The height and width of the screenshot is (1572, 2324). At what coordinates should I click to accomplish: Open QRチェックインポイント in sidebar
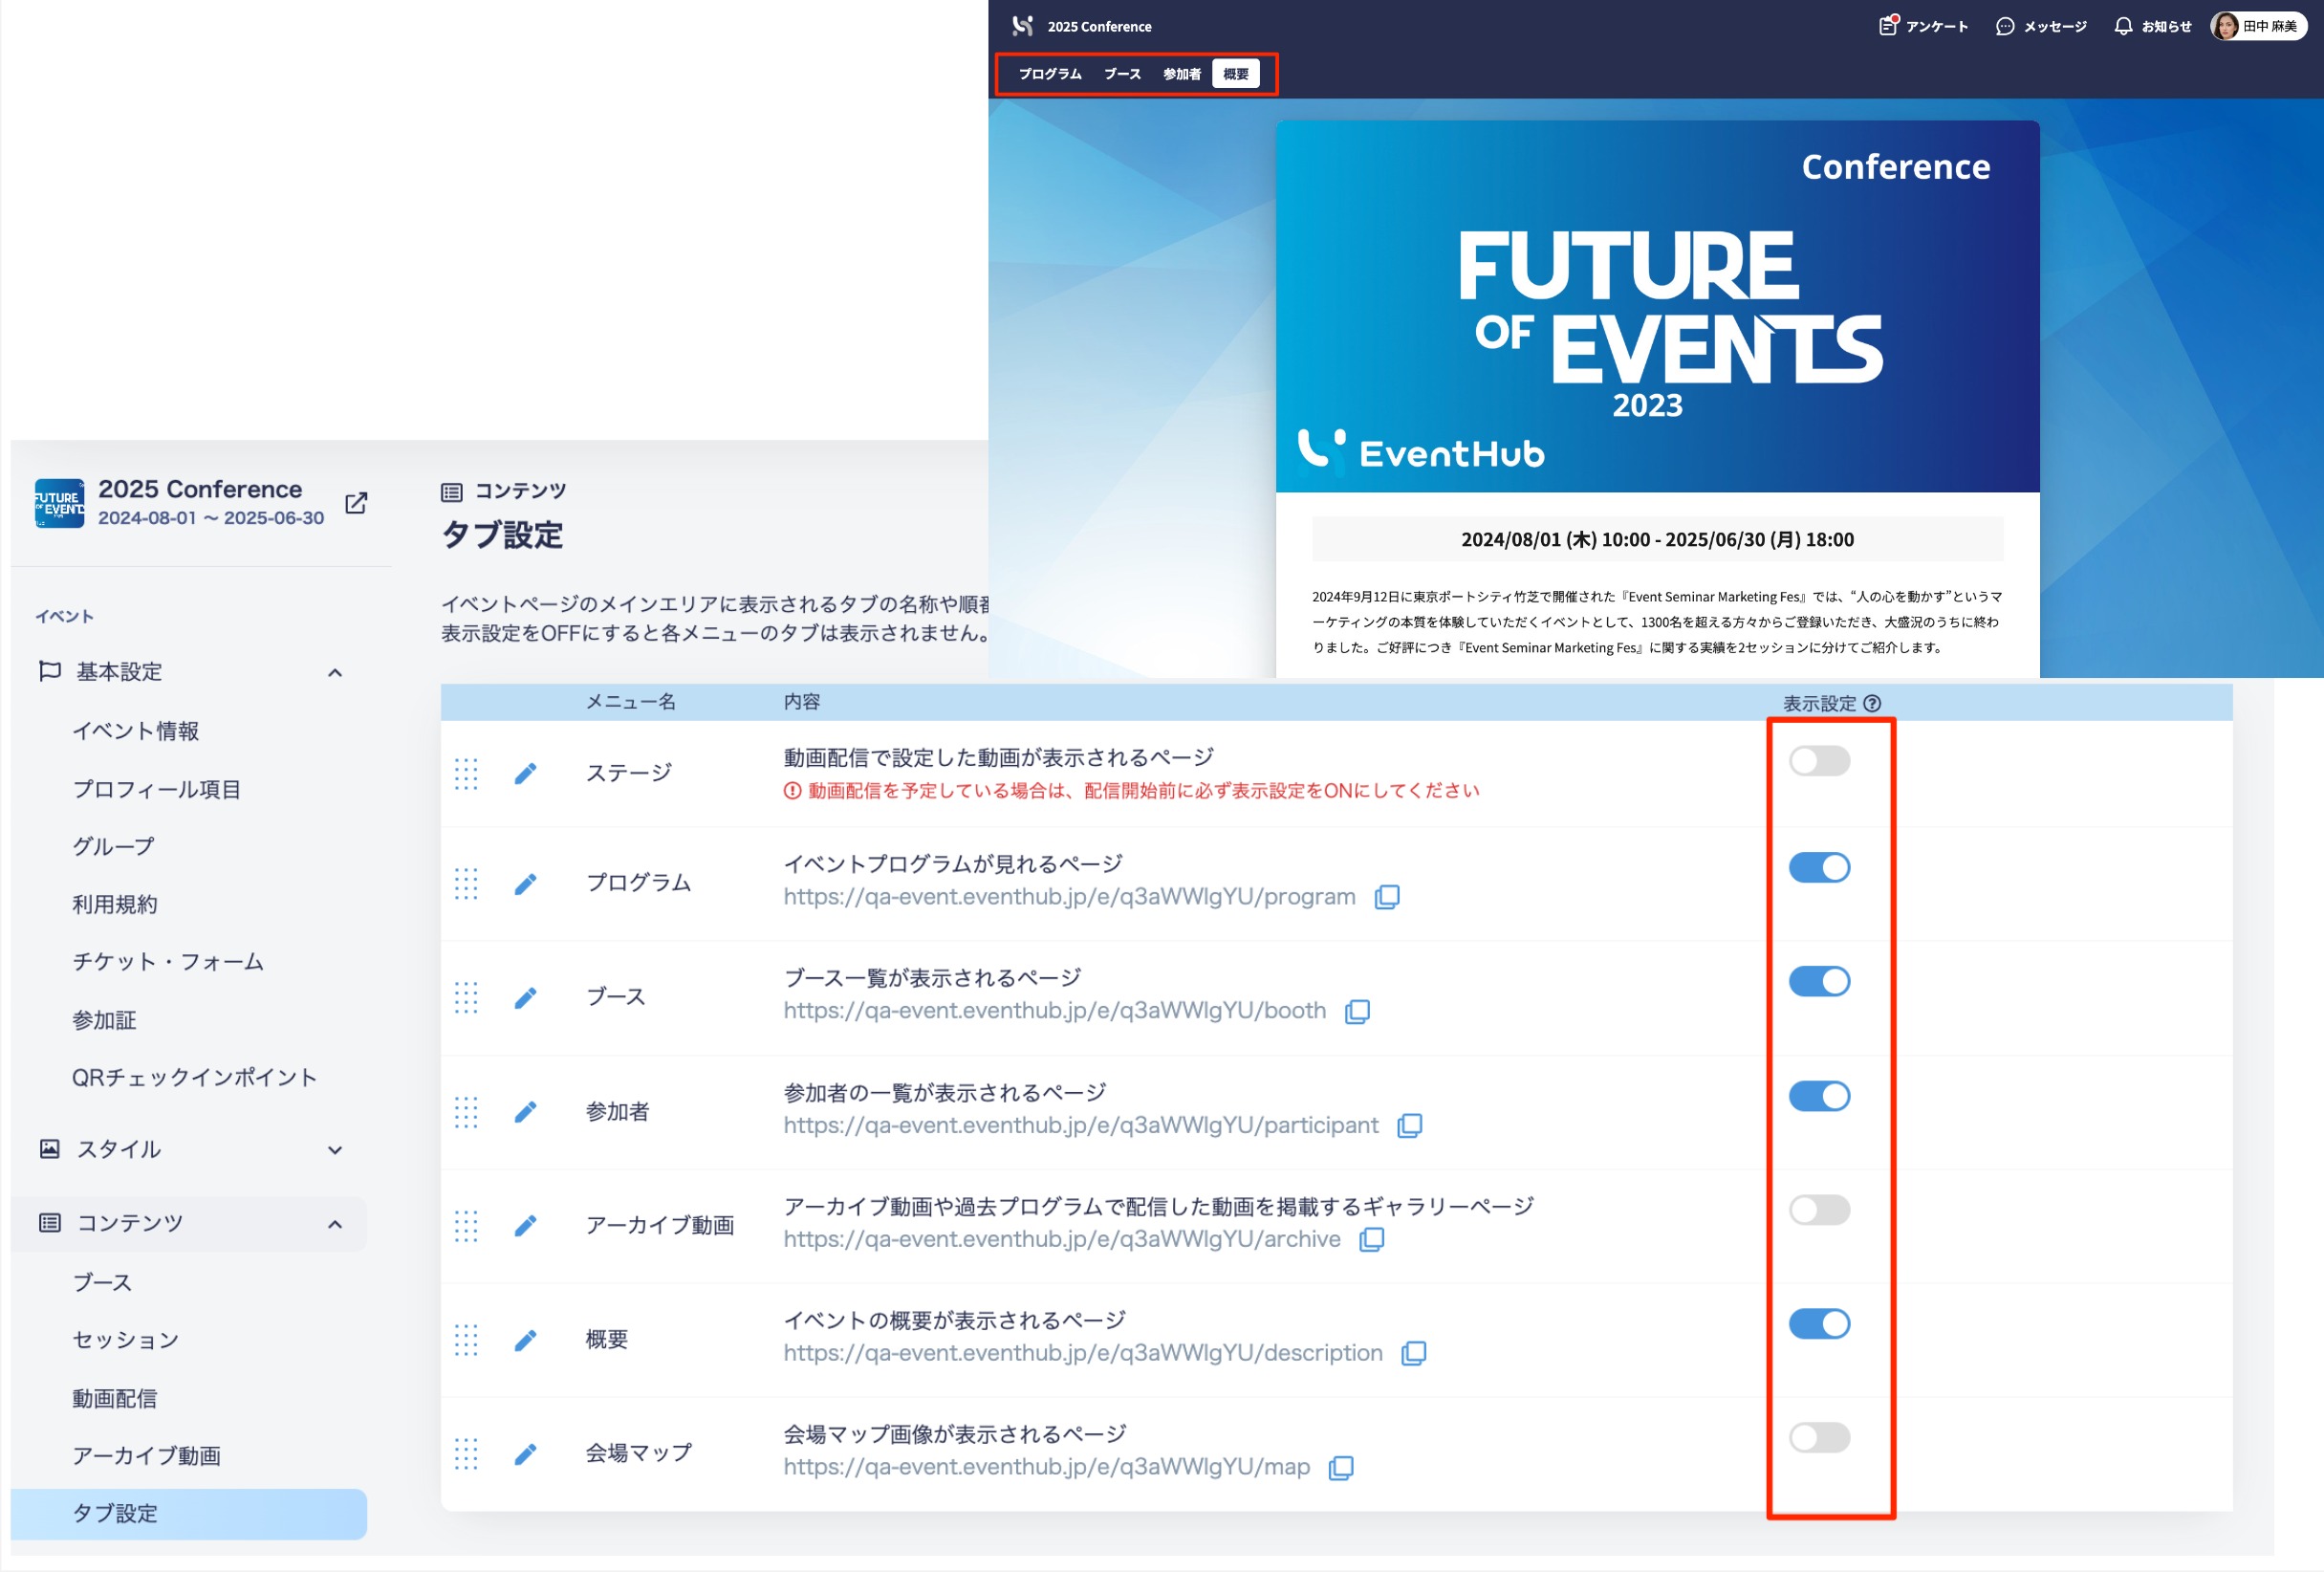195,1078
